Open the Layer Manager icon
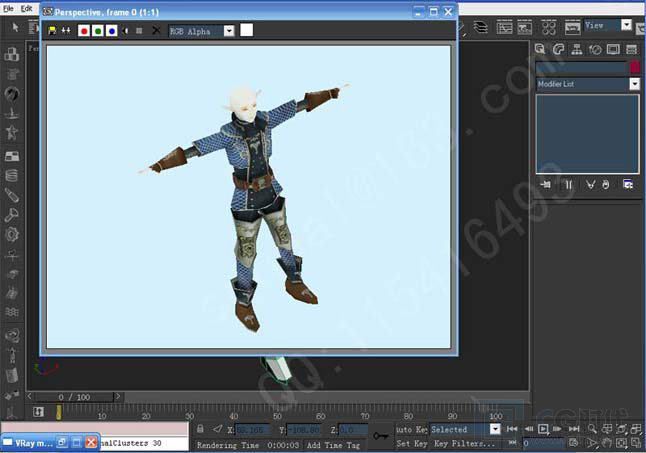 point(481,27)
